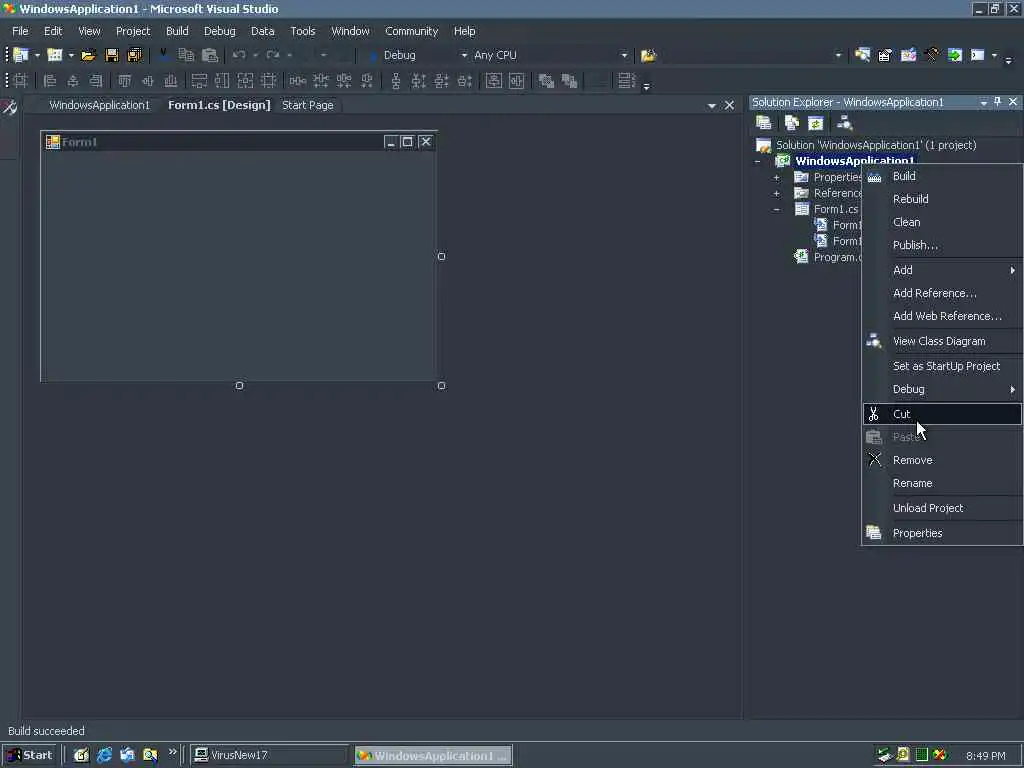Click the Align Tops layout icon
1024x768 pixels.
(x=124, y=81)
